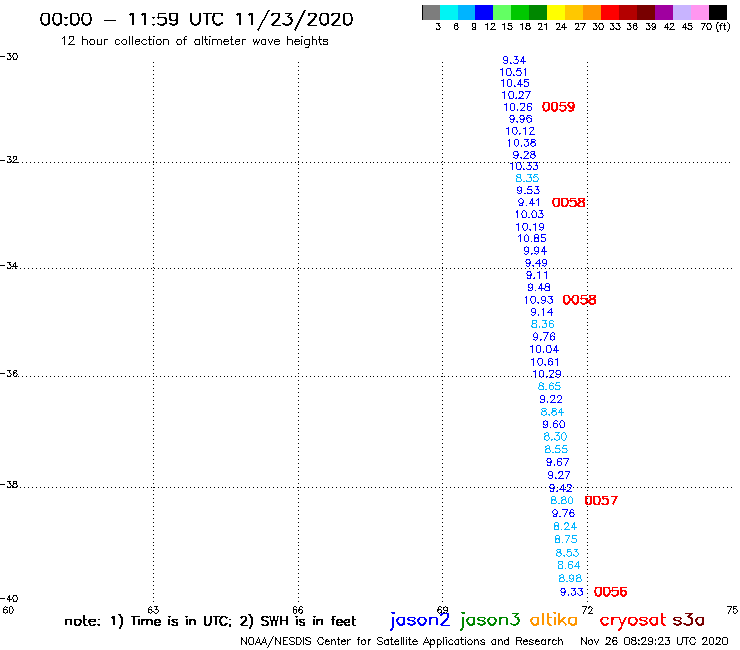This screenshot has width=740, height=650.
Task: Click the wave height value 9.60
Action: click(554, 424)
